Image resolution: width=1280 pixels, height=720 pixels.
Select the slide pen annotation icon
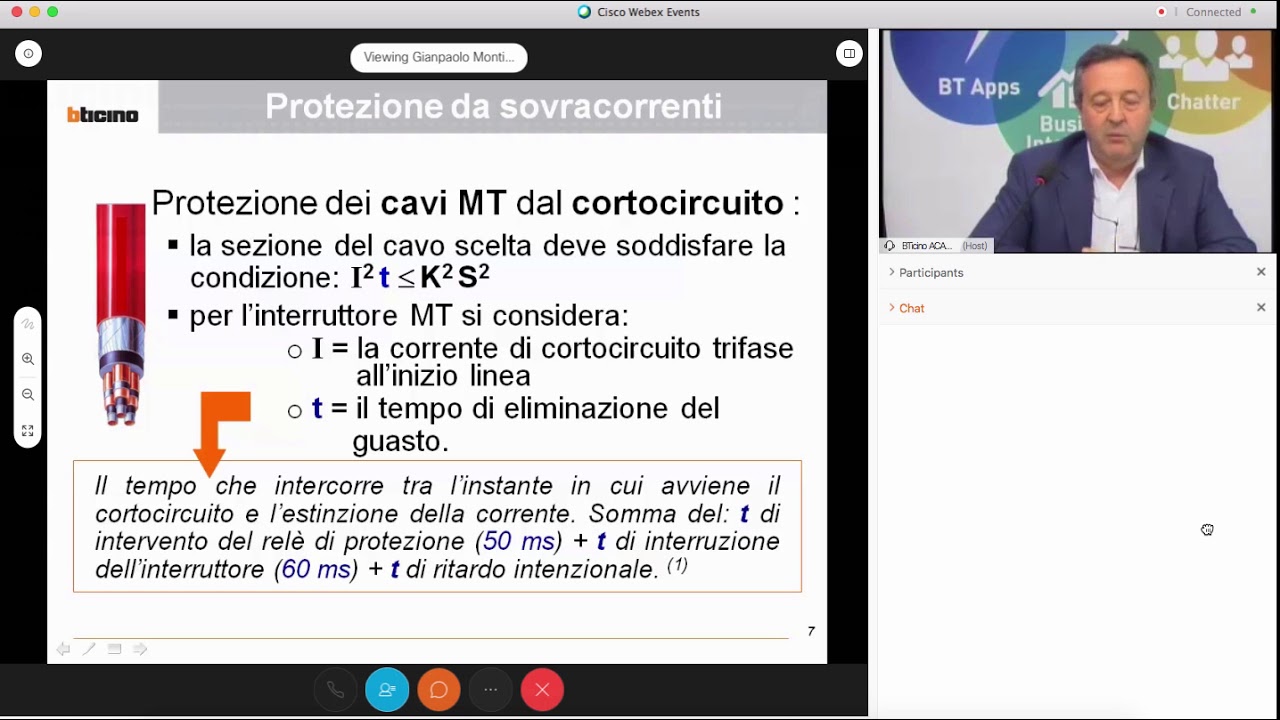[89, 649]
